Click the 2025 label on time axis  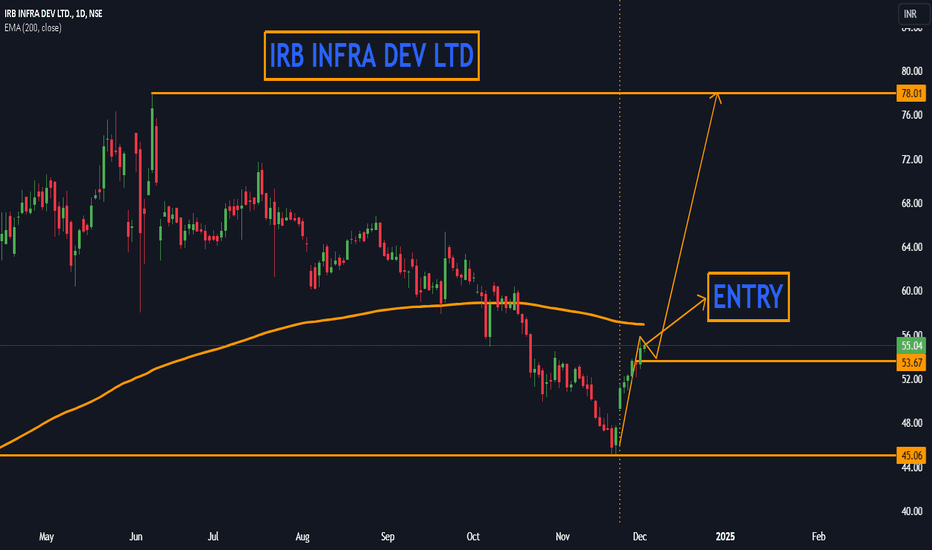725,536
